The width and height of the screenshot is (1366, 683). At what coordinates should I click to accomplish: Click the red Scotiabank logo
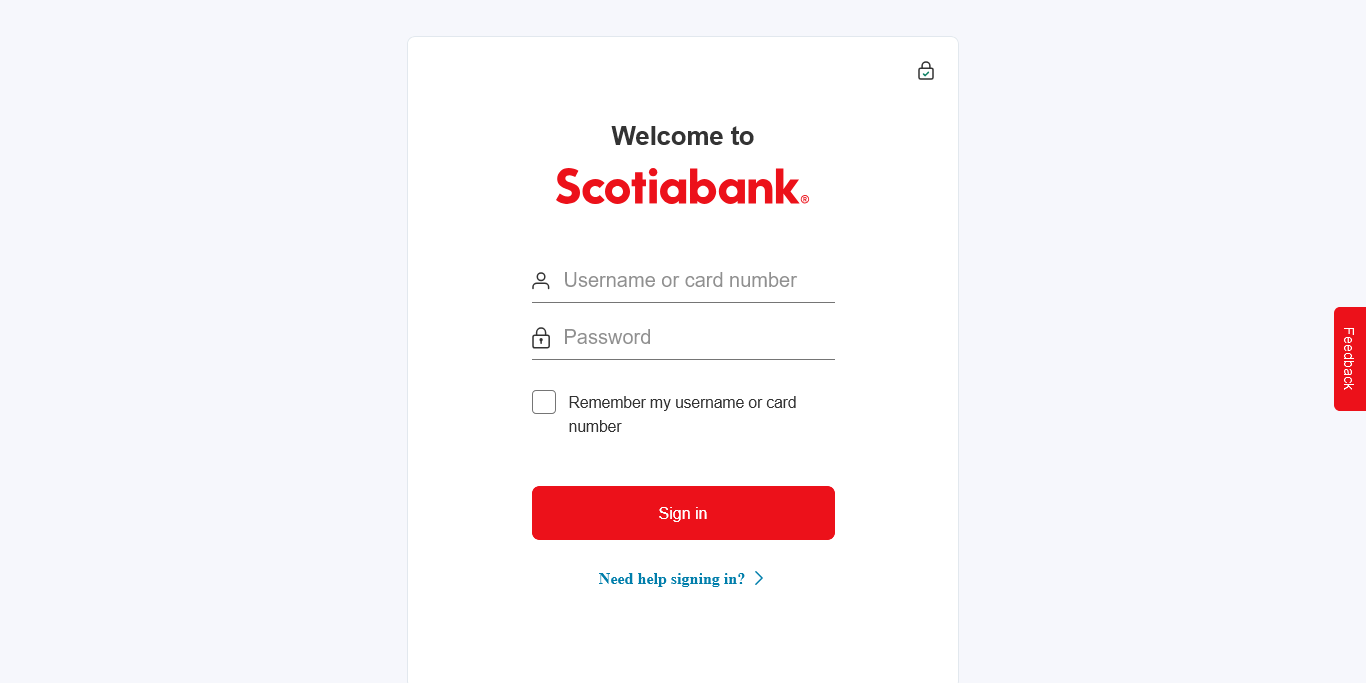(682, 186)
